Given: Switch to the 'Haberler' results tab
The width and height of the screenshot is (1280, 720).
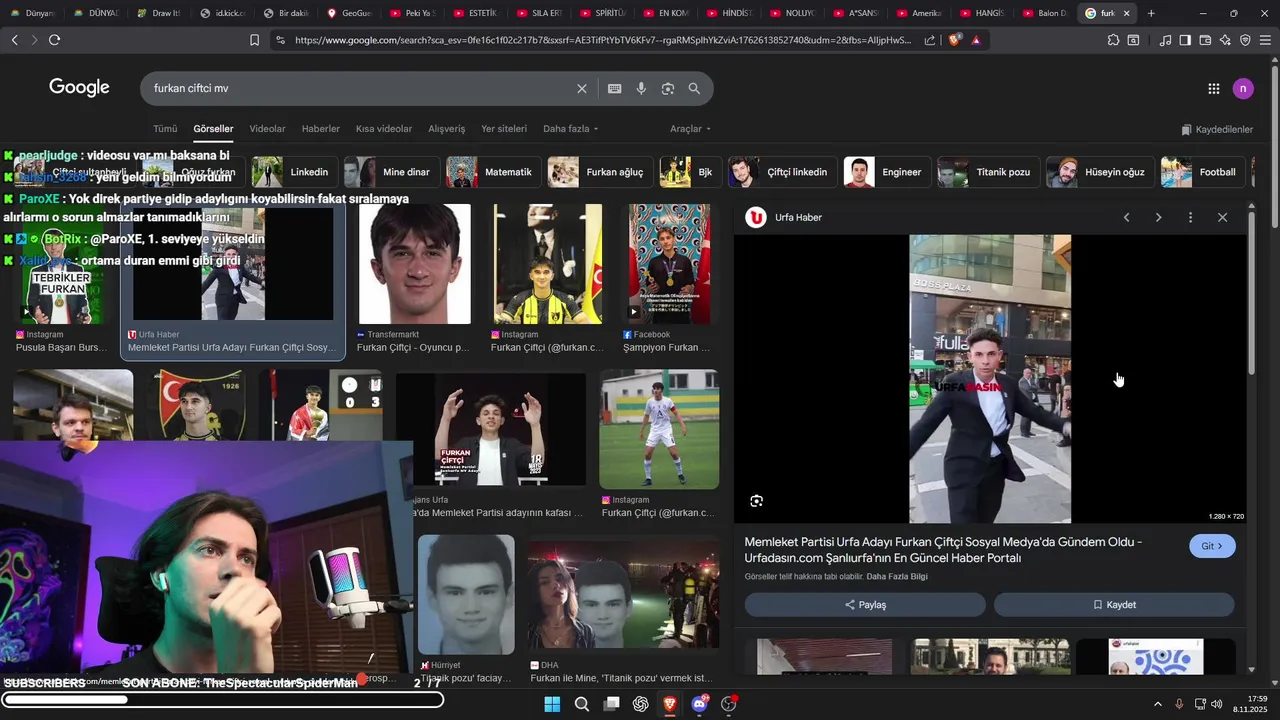Looking at the screenshot, I should 321,129.
